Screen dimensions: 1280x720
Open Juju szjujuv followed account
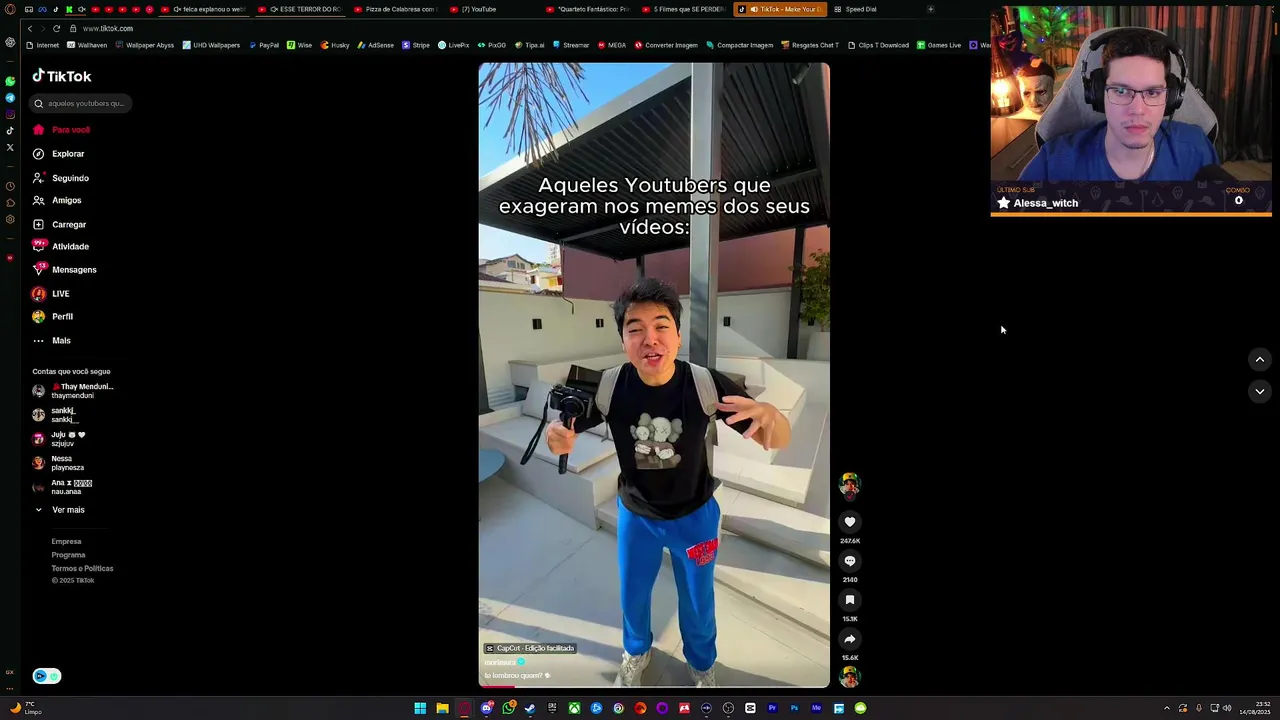tap(58, 439)
